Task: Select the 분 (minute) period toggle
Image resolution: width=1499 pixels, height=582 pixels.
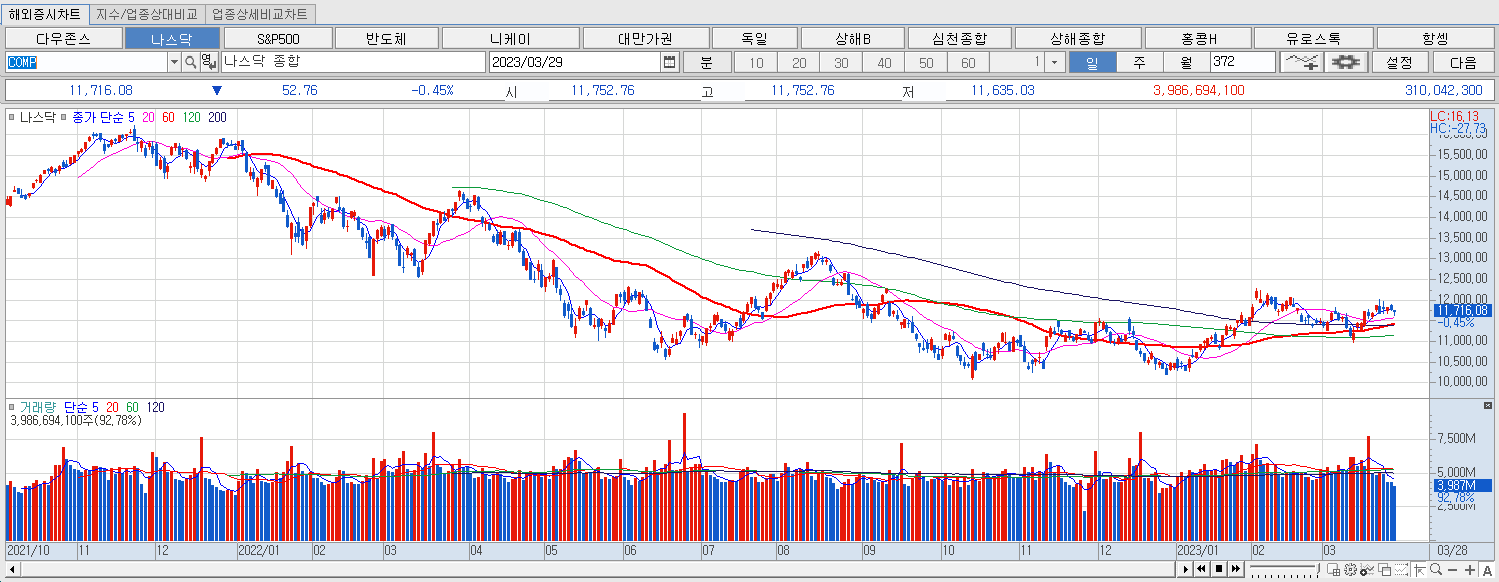Action: (x=706, y=62)
